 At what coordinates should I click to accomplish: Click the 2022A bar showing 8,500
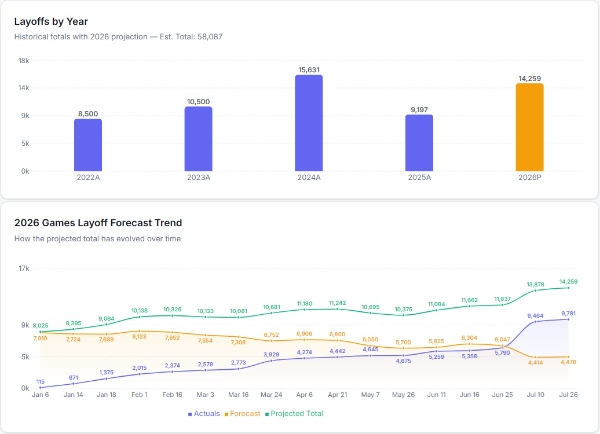[88, 145]
